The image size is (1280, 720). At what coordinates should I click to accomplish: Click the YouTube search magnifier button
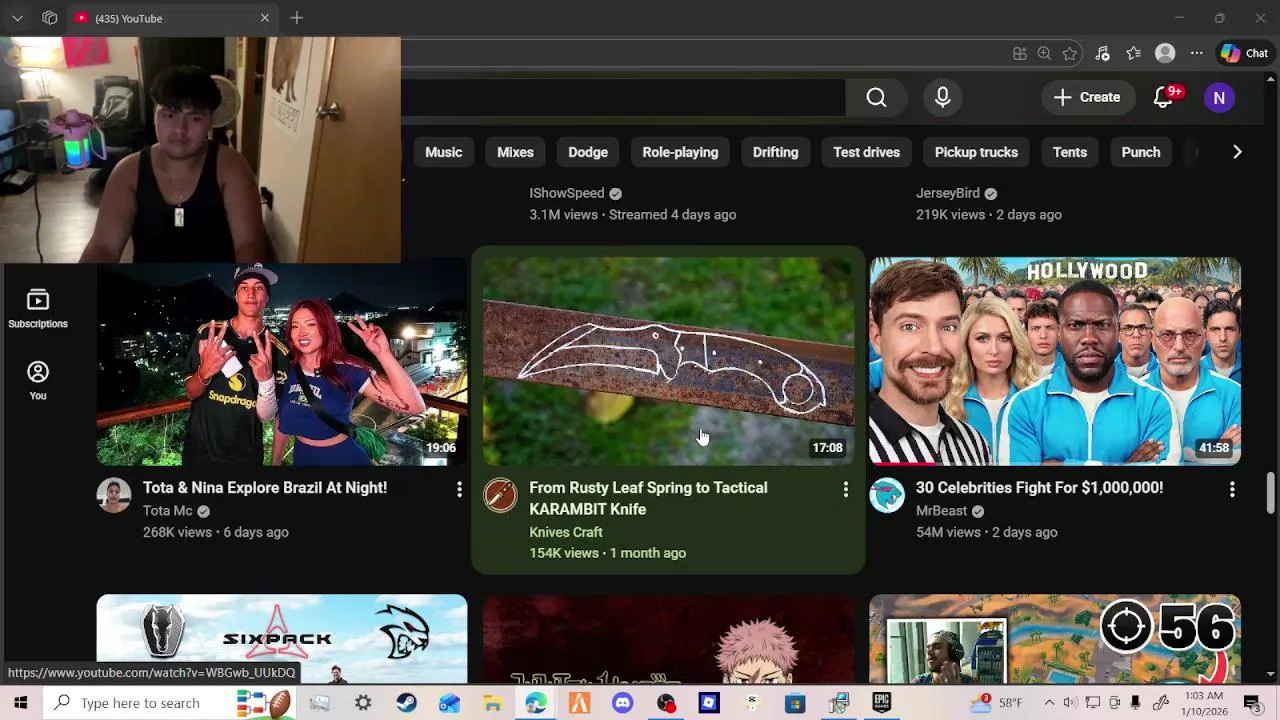[x=876, y=97]
